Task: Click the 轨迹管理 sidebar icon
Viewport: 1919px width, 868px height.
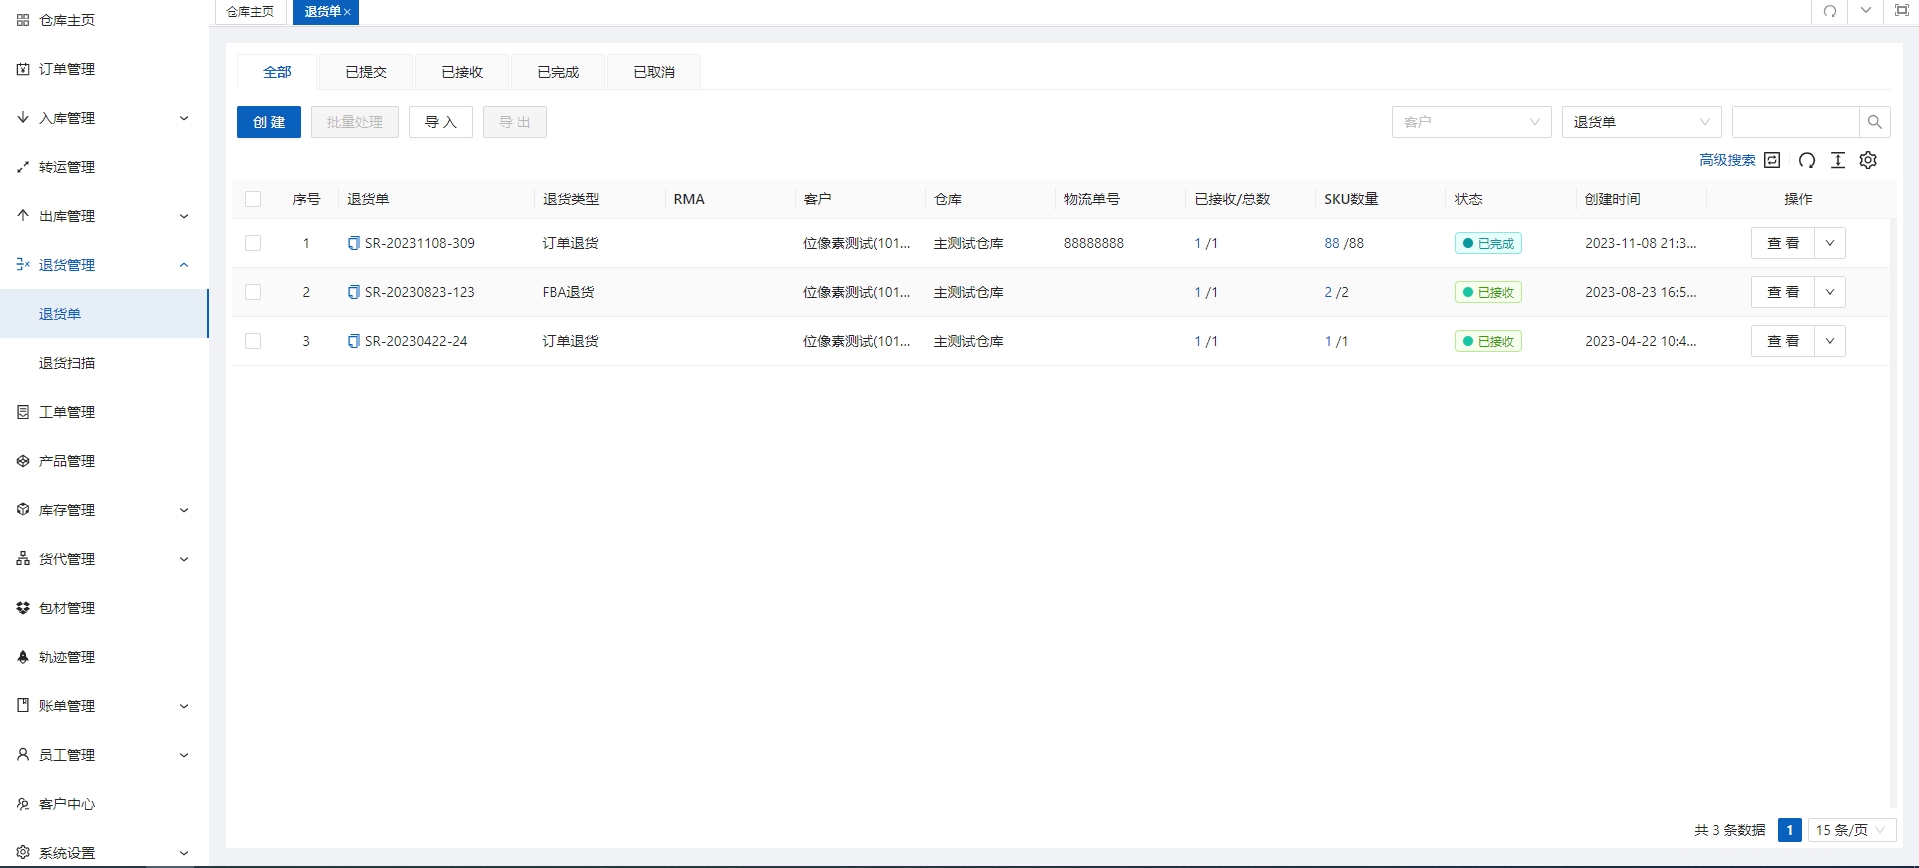Action: coord(23,657)
